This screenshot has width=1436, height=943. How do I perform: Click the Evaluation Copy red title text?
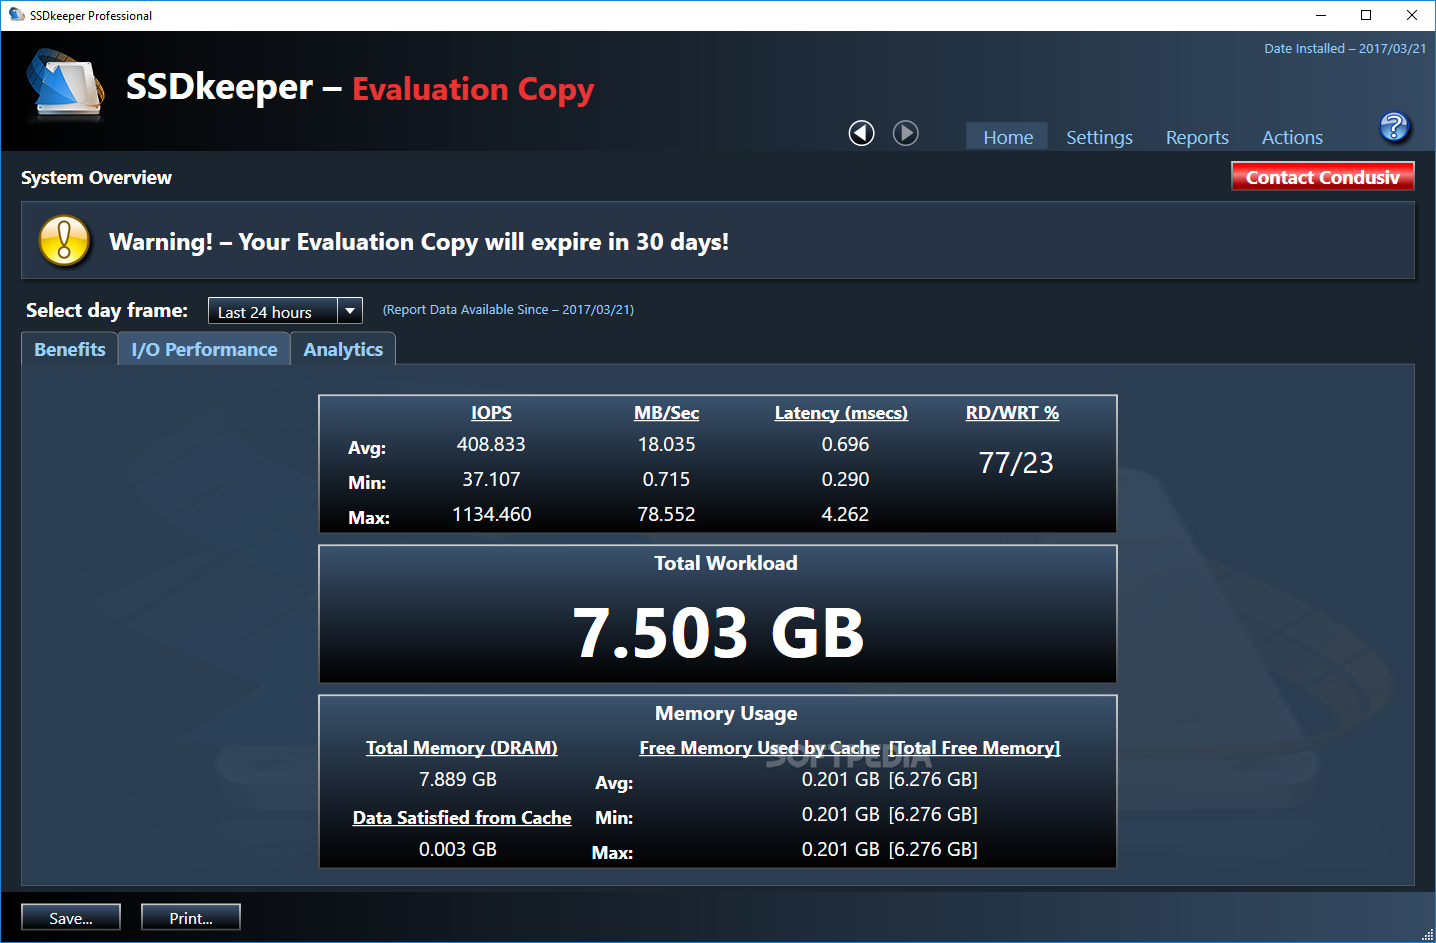473,89
